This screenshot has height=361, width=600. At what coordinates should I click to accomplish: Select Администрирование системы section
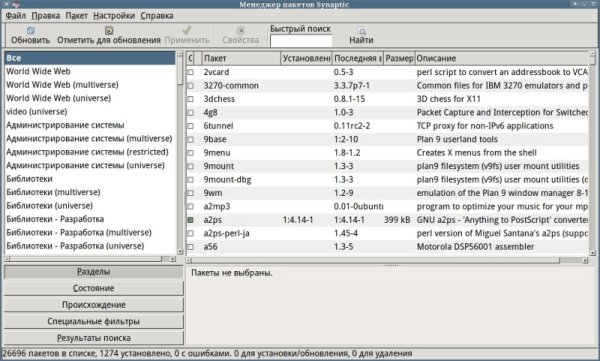[90, 125]
